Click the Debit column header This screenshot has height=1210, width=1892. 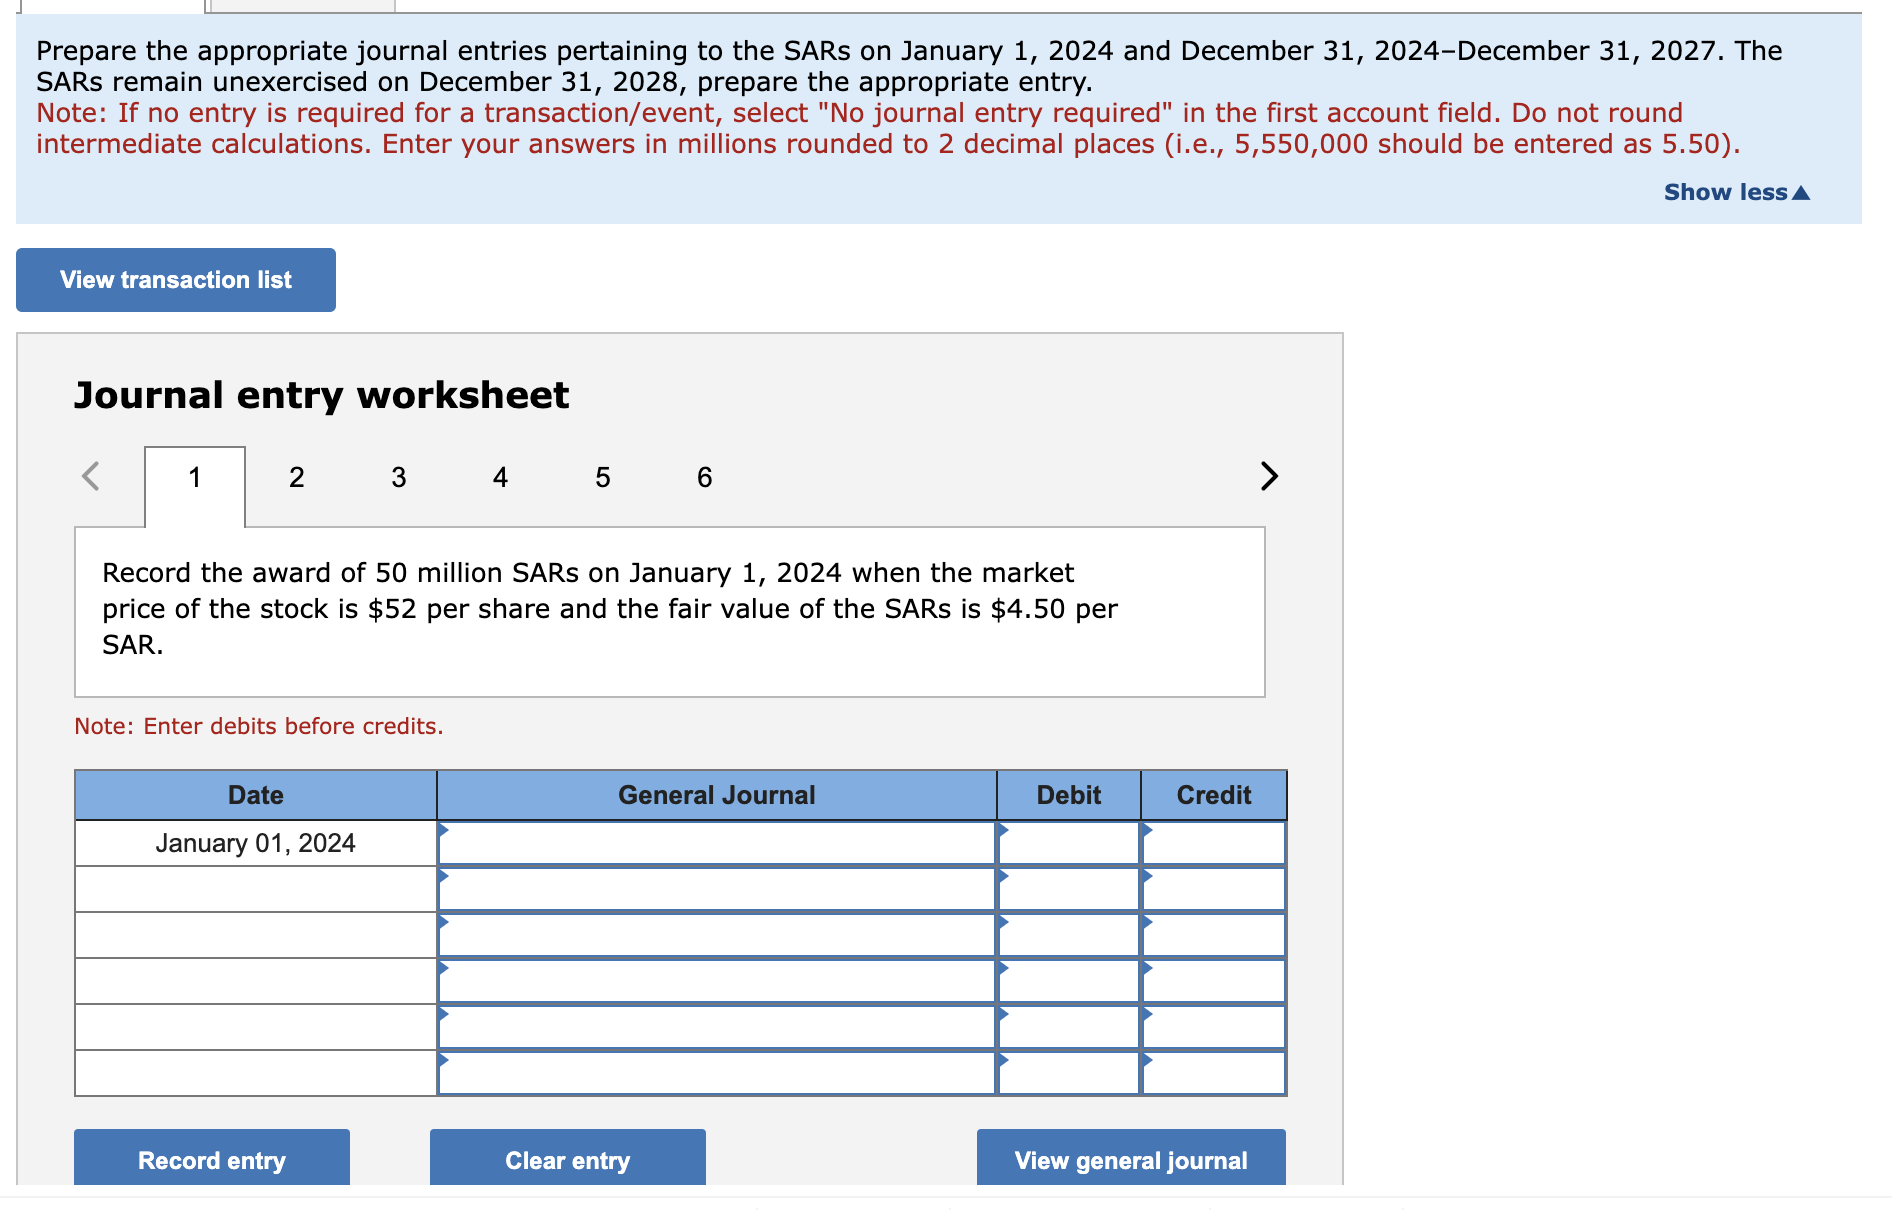1069,795
